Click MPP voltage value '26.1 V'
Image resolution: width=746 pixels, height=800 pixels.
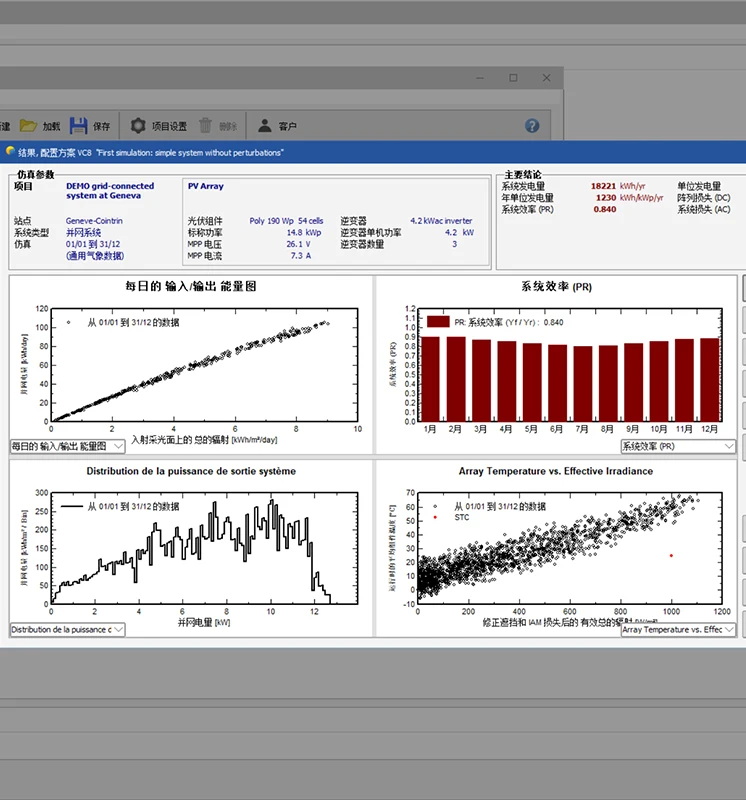(298, 244)
